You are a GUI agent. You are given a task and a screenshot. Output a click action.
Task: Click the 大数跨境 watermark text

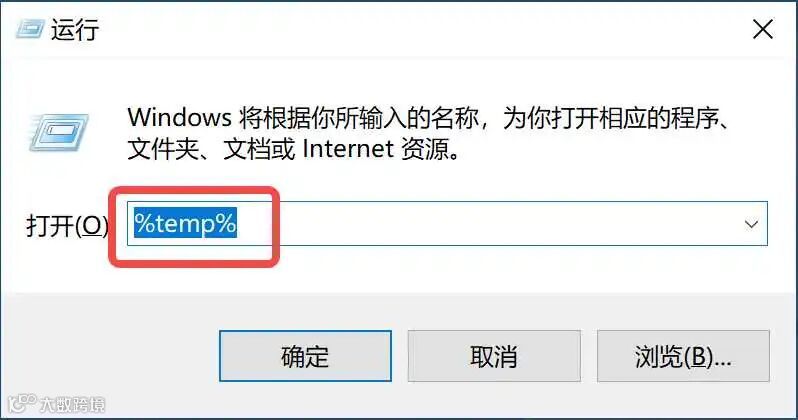pyautogui.click(x=72, y=405)
